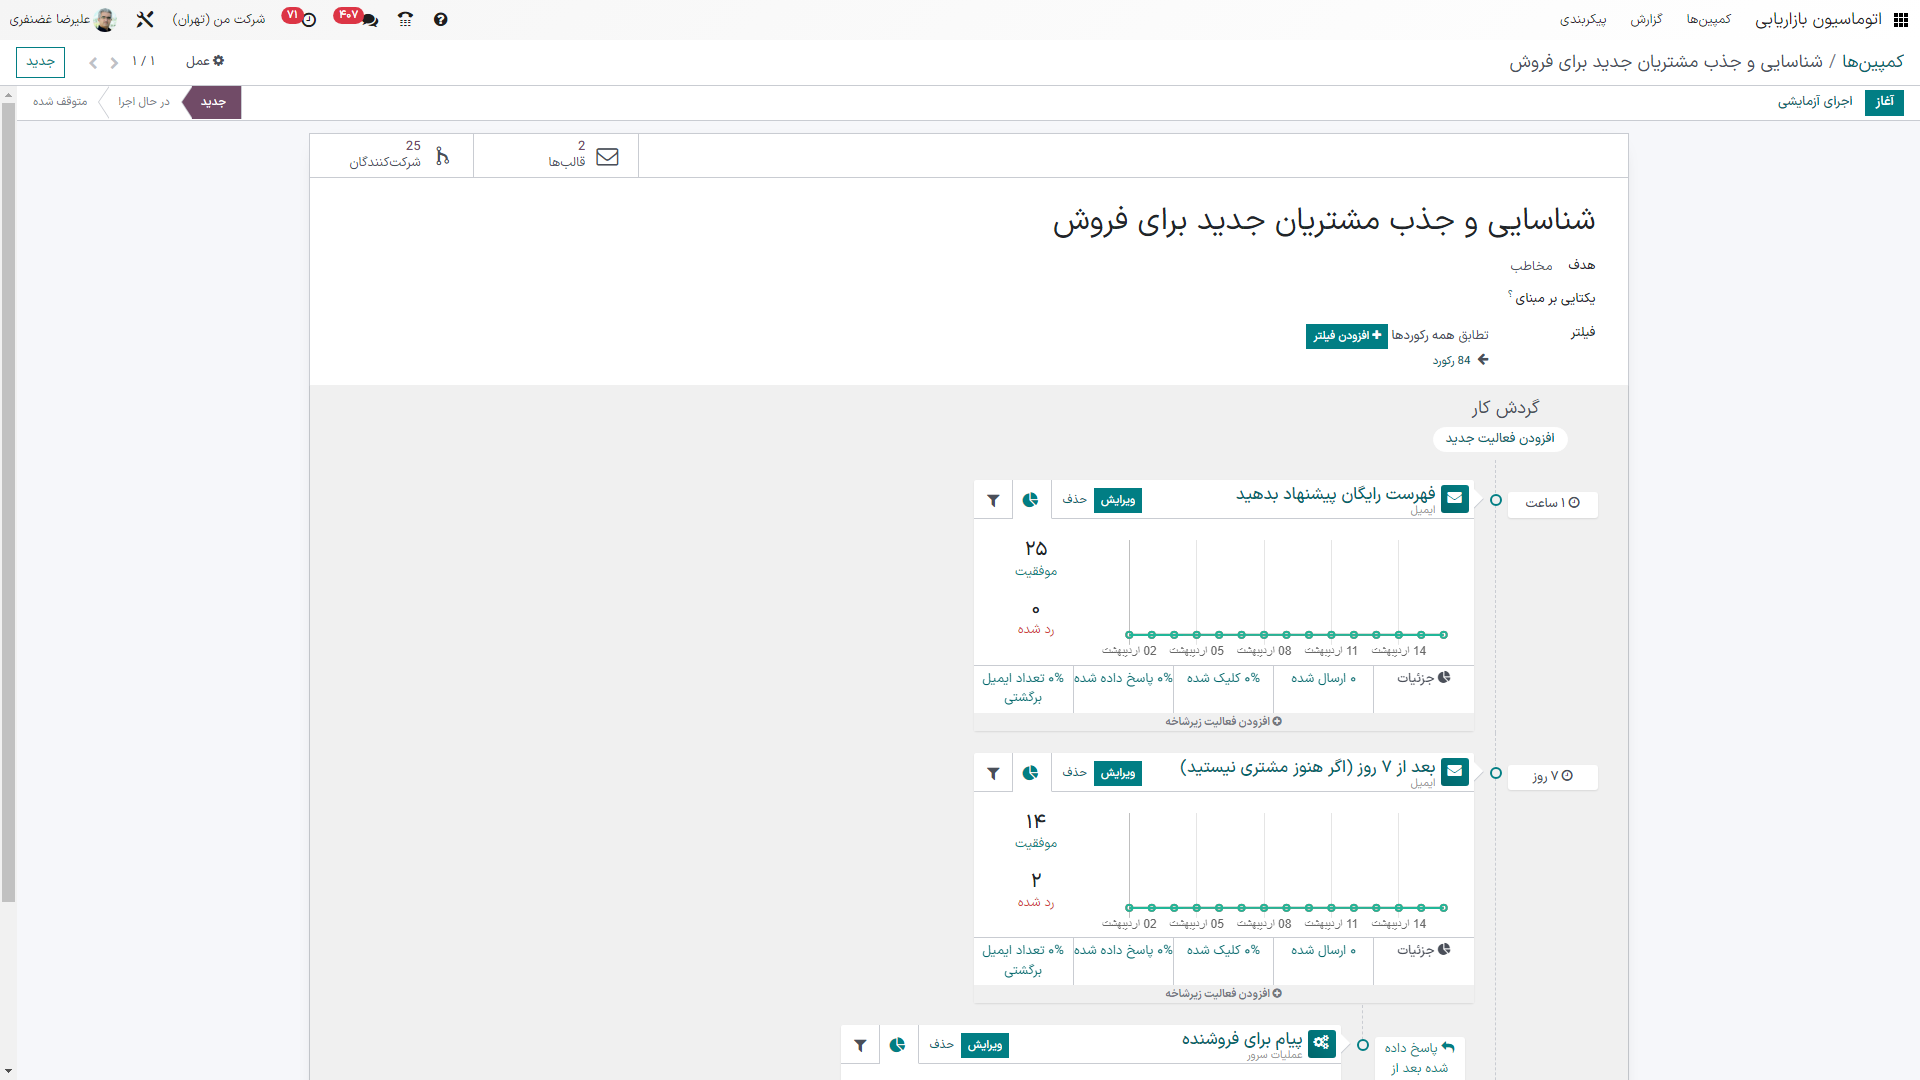Click the filter icon on the 7-day email activity
Viewport: 1920px width, 1080px height.
point(993,773)
